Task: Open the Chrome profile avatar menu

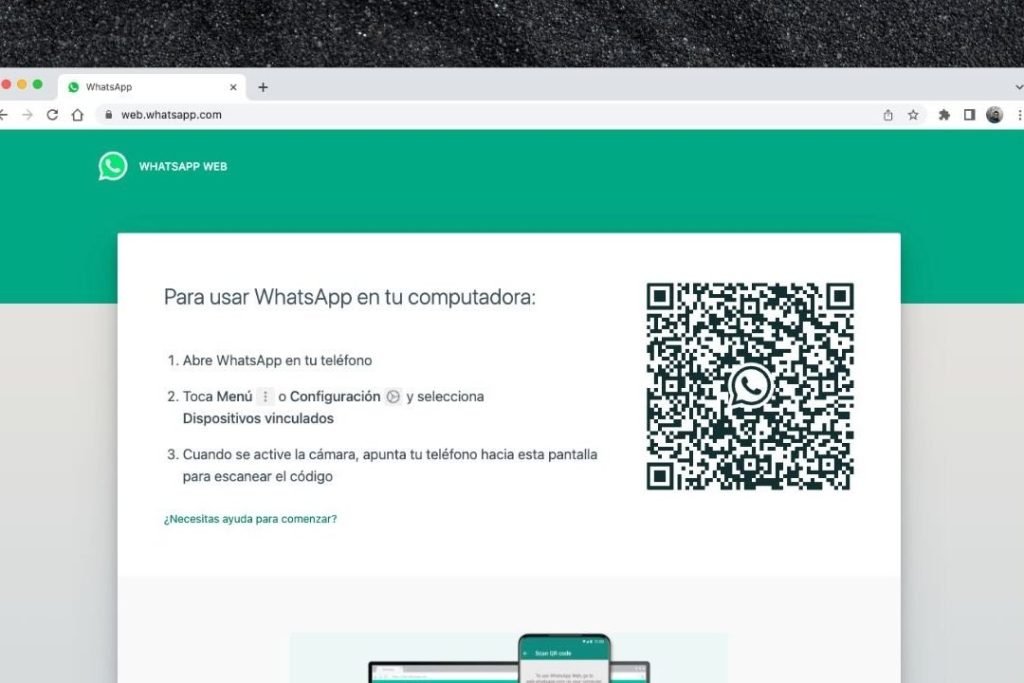Action: [x=994, y=115]
